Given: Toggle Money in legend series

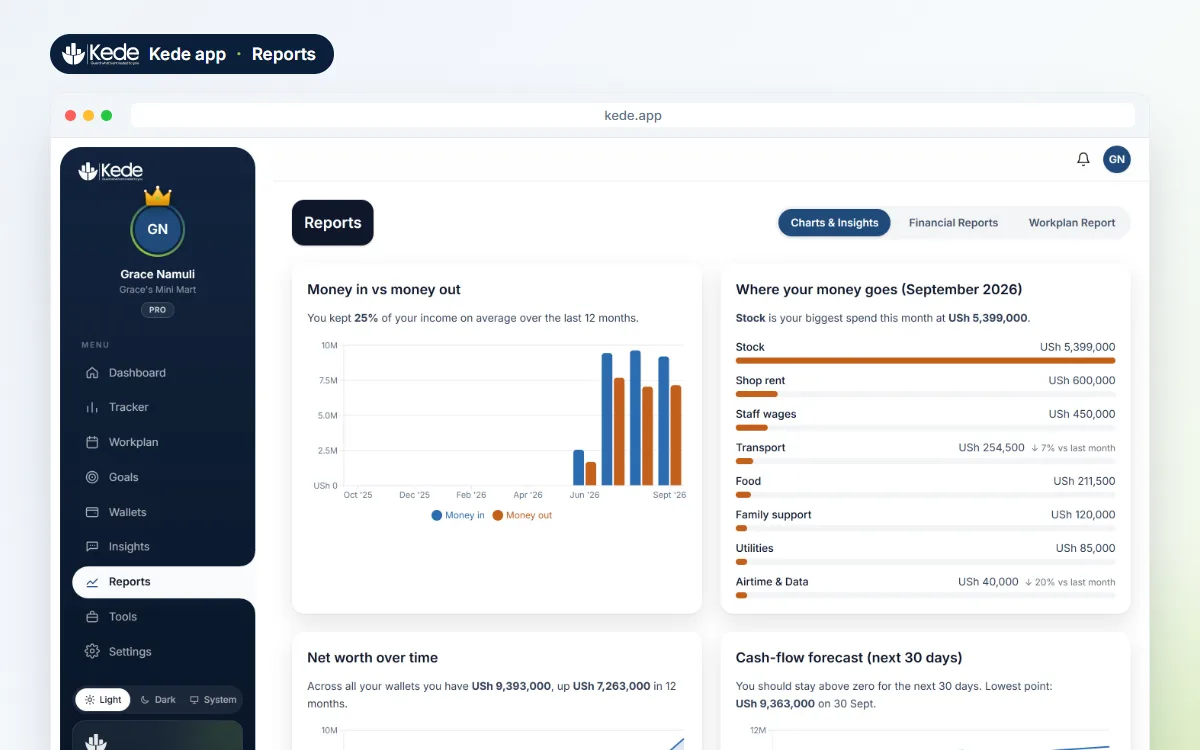Looking at the screenshot, I should click(x=458, y=515).
